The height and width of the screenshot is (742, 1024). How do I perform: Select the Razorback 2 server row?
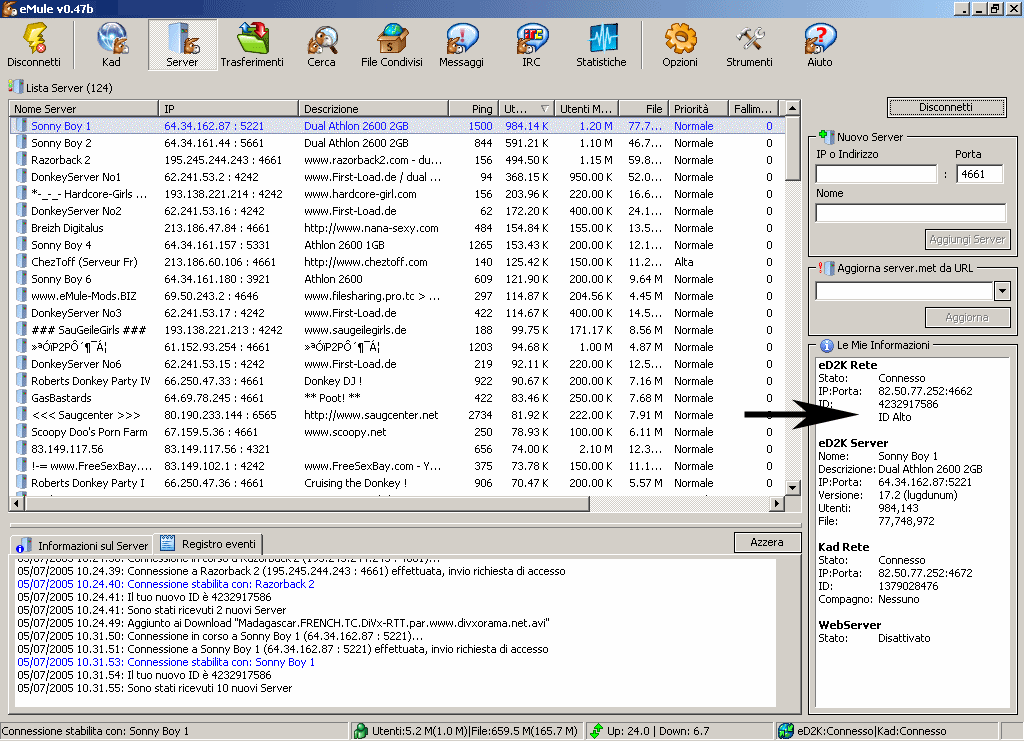click(61, 160)
